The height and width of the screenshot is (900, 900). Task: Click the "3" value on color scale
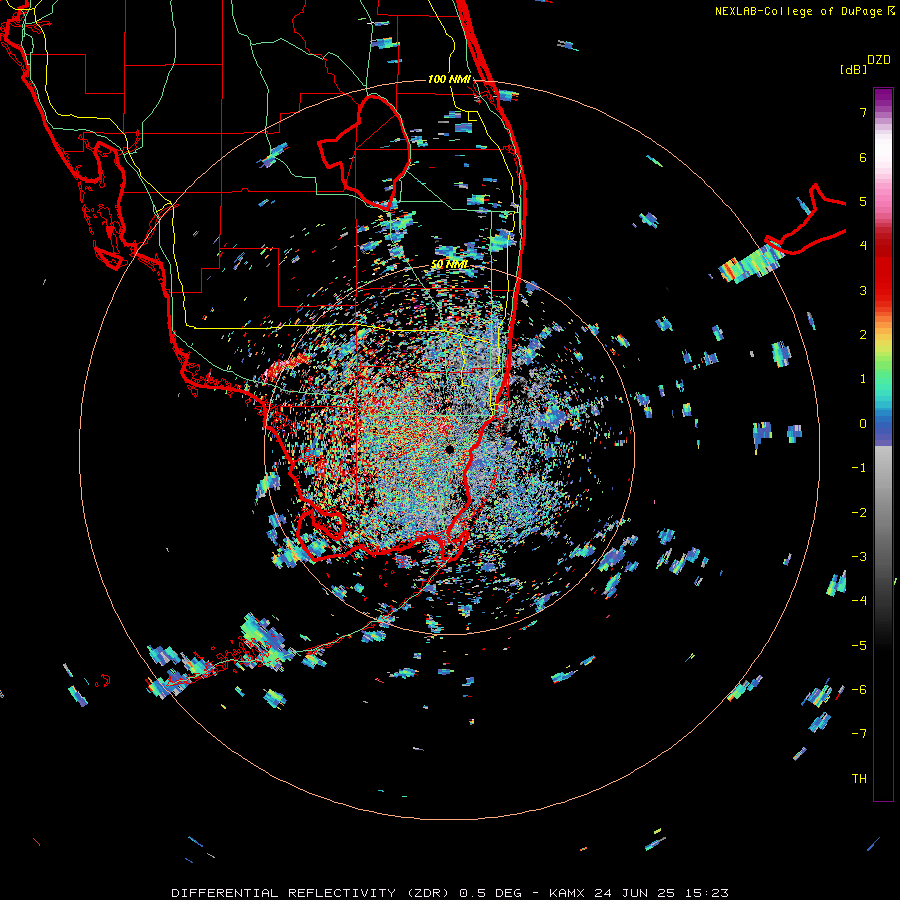pyautogui.click(x=863, y=290)
